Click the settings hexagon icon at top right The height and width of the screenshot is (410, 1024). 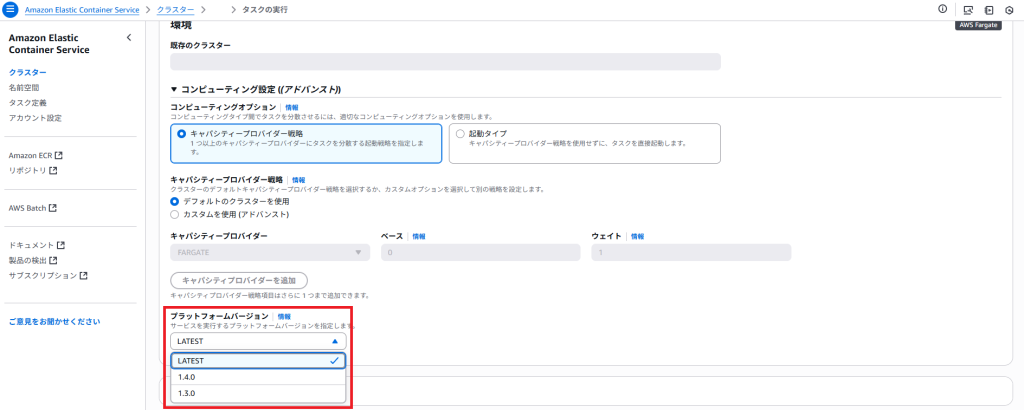1009,10
